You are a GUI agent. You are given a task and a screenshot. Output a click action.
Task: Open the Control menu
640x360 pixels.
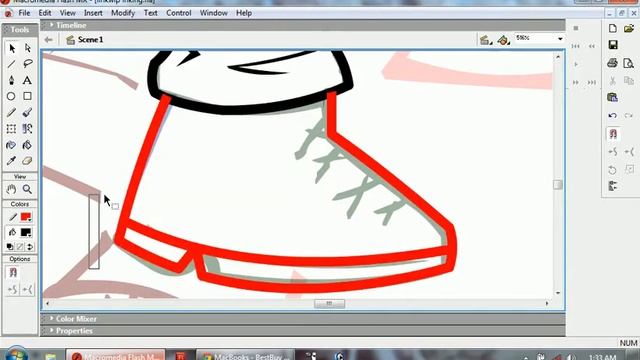pos(178,13)
